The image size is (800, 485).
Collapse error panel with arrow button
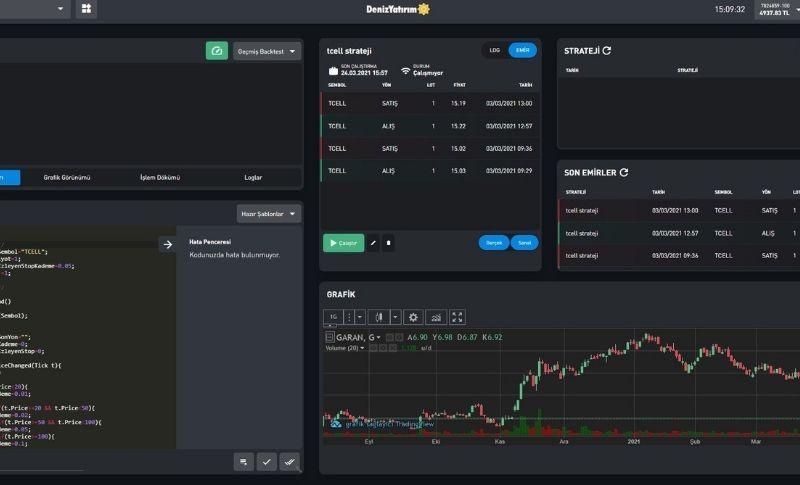(167, 245)
